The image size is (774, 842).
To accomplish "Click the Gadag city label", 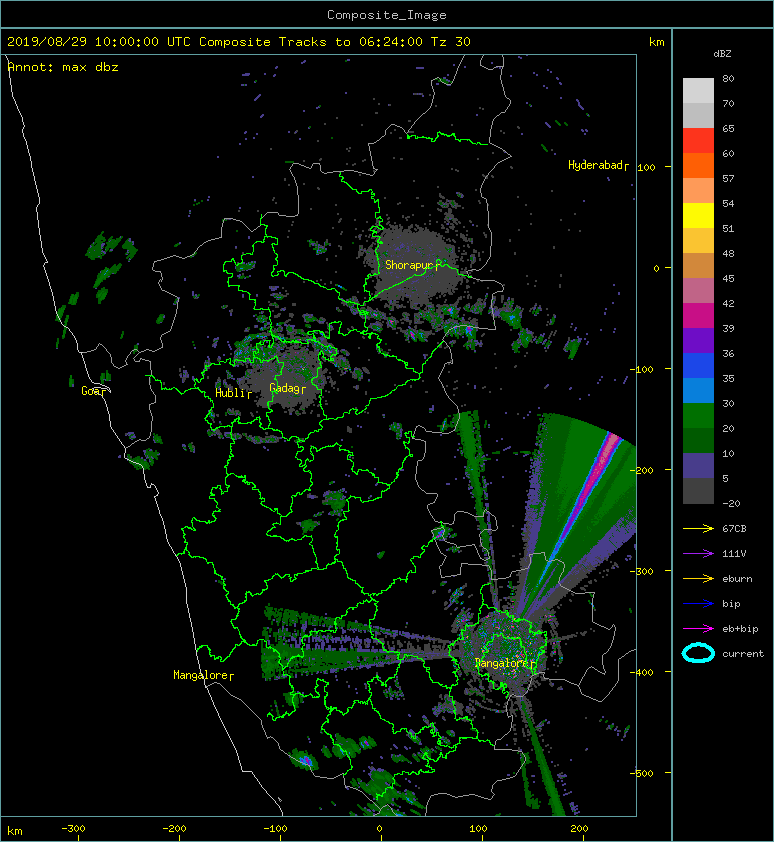I will pyautogui.click(x=285, y=388).
